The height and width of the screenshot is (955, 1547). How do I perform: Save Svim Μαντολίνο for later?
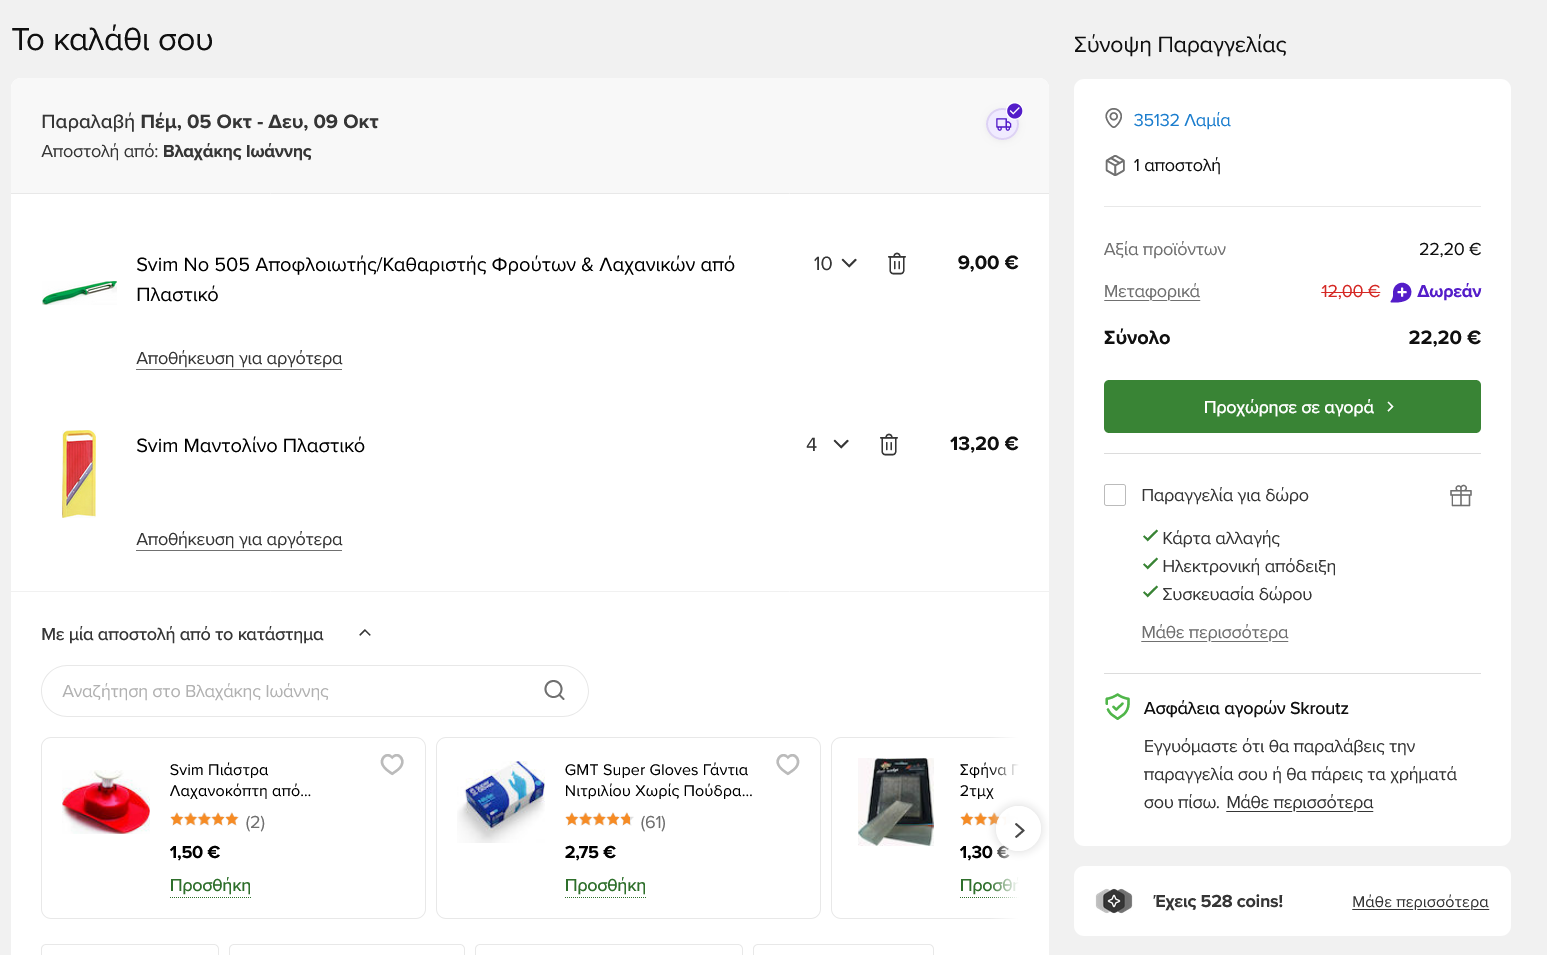239,539
